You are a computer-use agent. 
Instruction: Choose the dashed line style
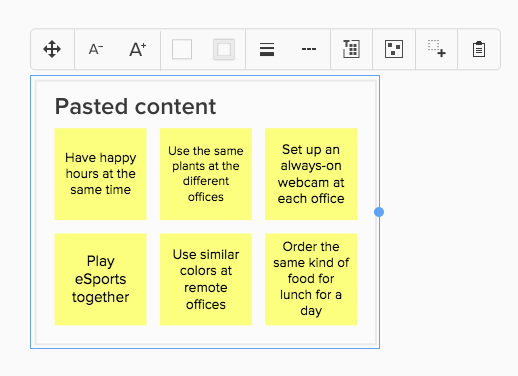coord(309,49)
